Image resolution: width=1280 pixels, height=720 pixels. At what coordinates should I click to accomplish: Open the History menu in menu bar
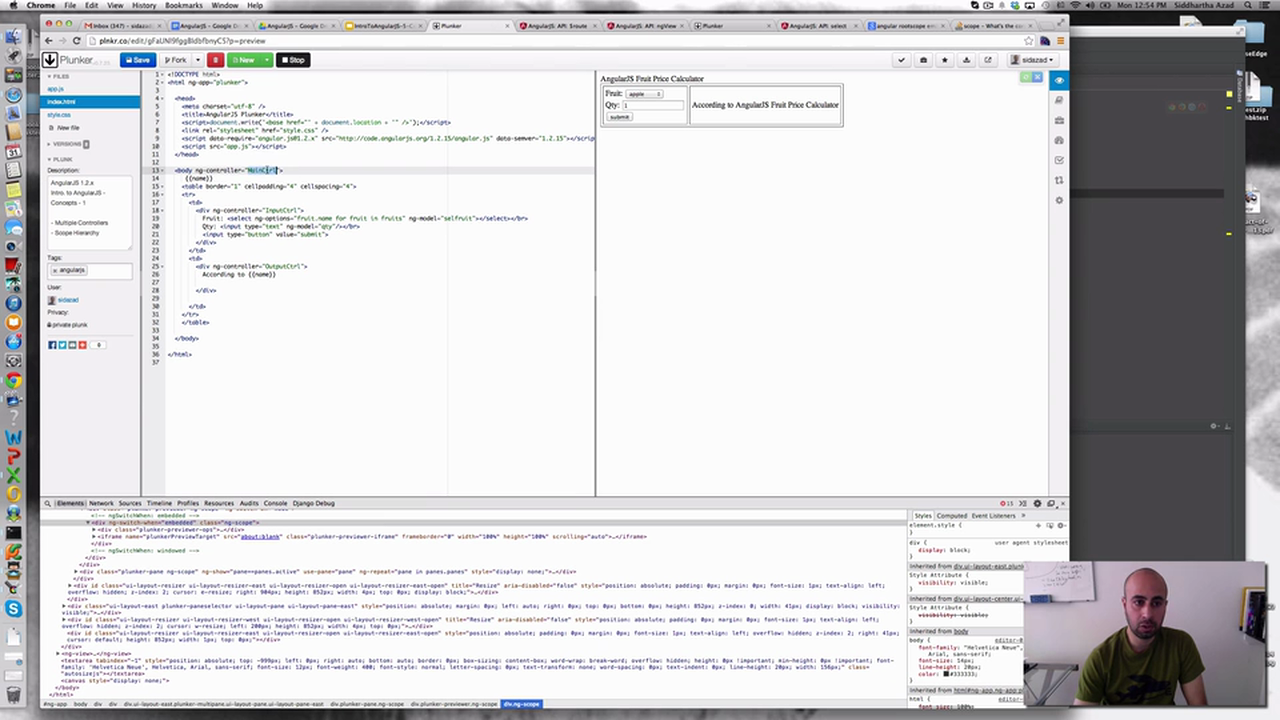pyautogui.click(x=144, y=5)
